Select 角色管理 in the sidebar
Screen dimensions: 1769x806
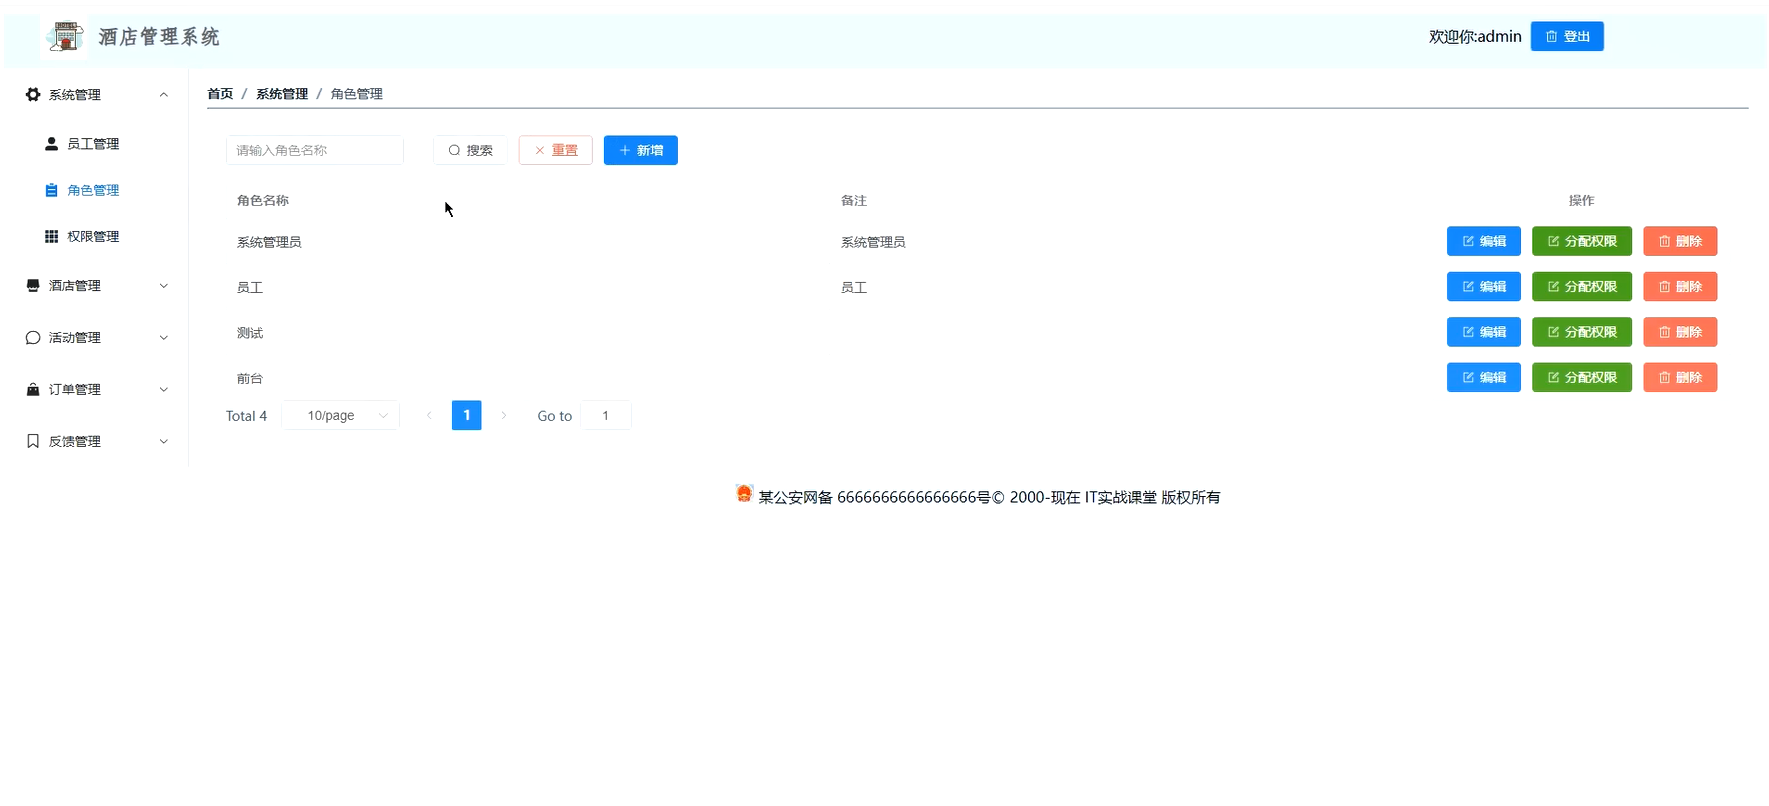(x=93, y=190)
